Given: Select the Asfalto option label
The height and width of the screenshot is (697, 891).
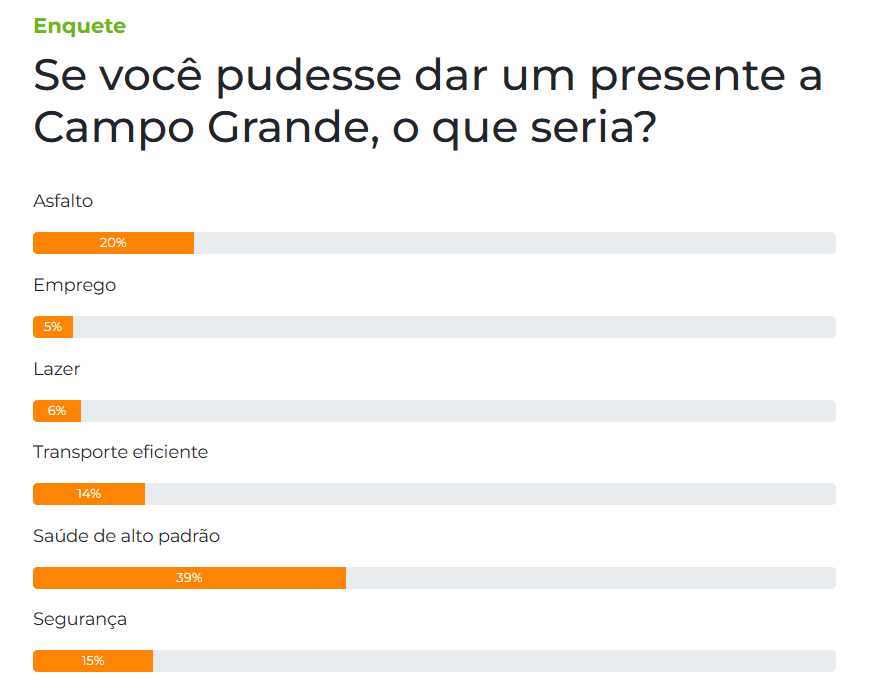Looking at the screenshot, I should point(63,201).
